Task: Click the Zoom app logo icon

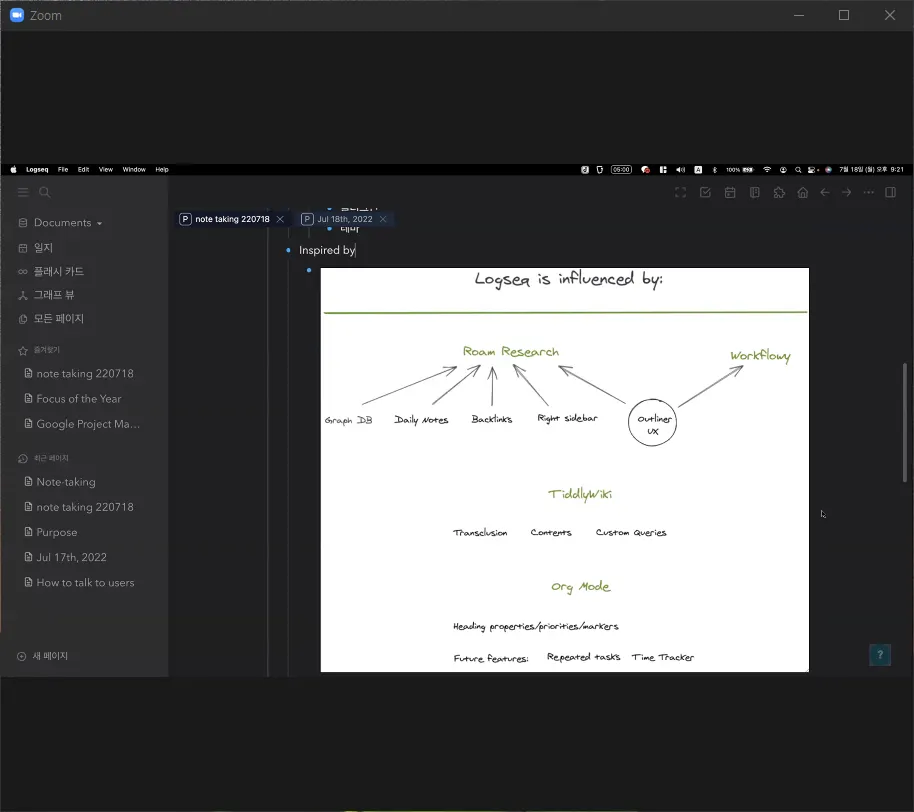Action: (17, 15)
